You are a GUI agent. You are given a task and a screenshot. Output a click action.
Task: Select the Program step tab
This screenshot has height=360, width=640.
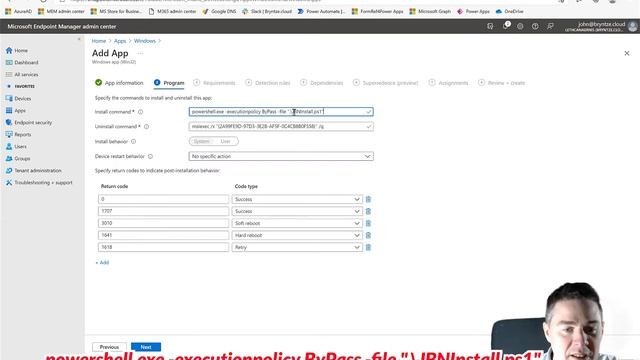169,83
